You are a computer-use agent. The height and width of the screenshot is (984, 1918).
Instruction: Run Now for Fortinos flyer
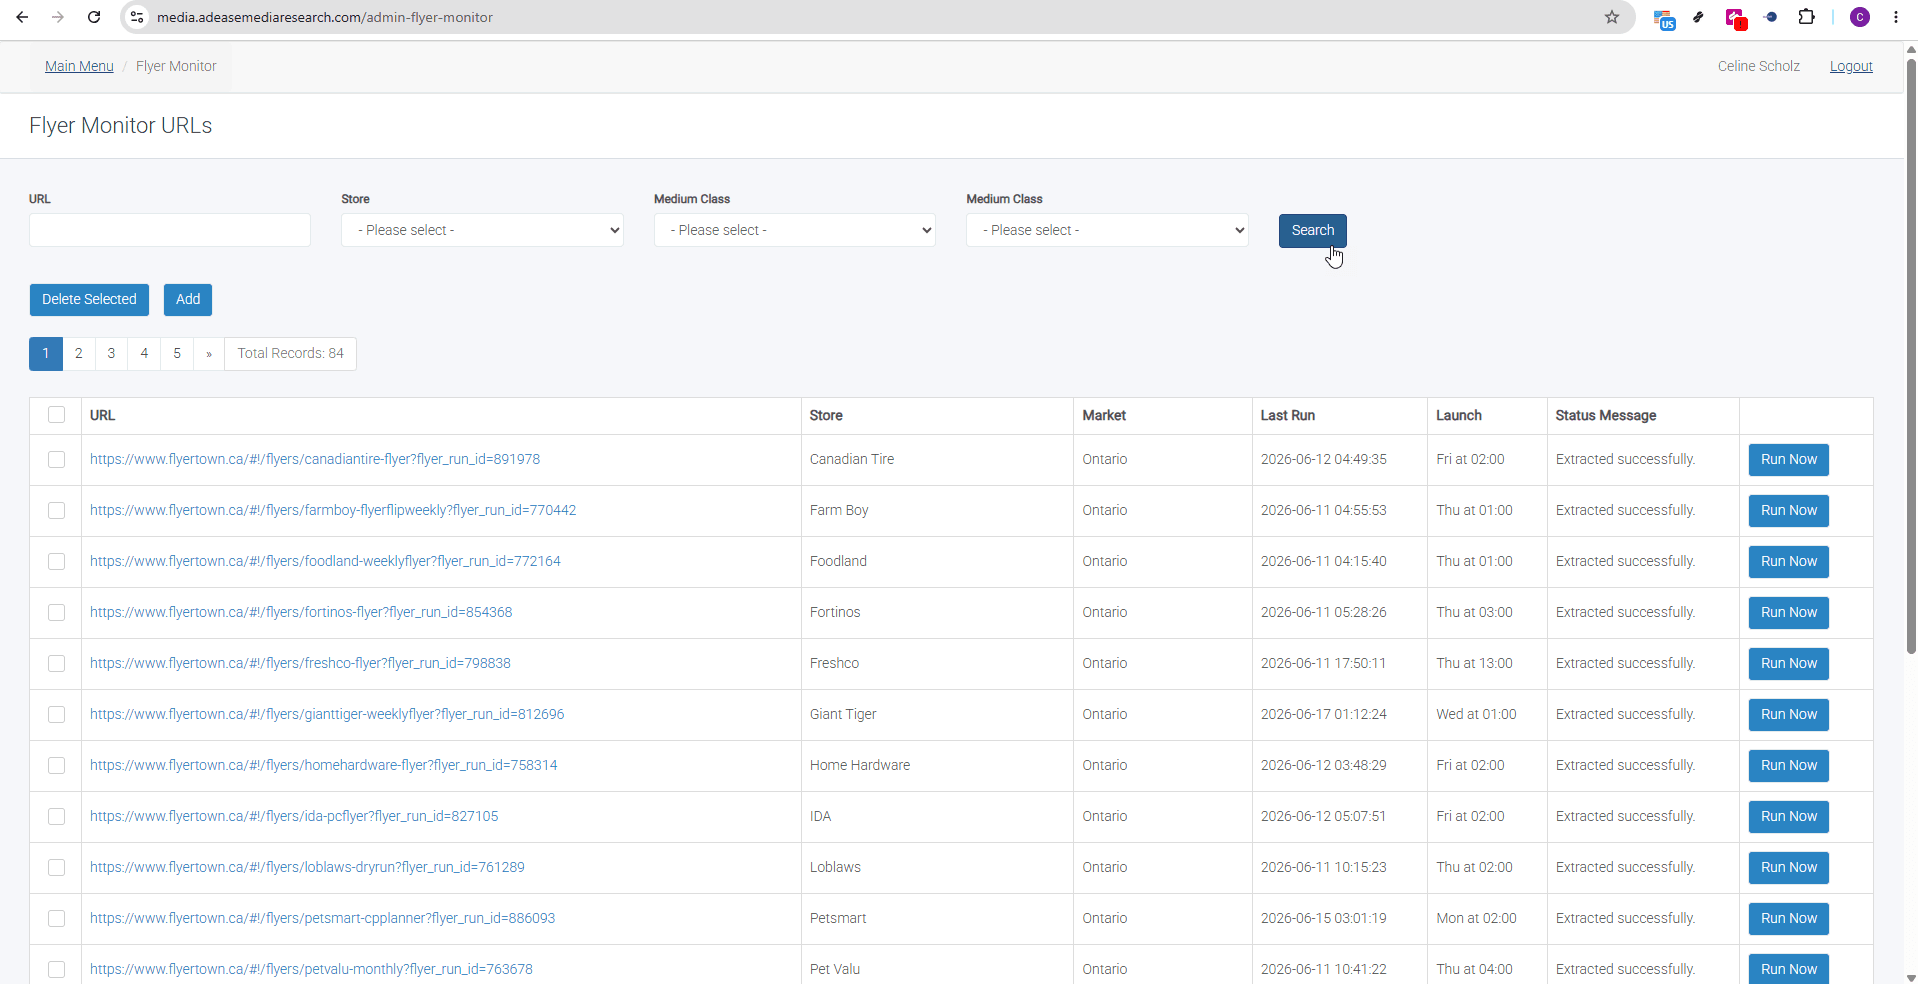1789,613
